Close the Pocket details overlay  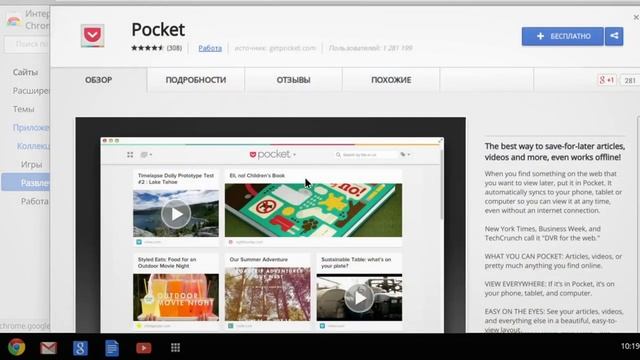point(636,18)
